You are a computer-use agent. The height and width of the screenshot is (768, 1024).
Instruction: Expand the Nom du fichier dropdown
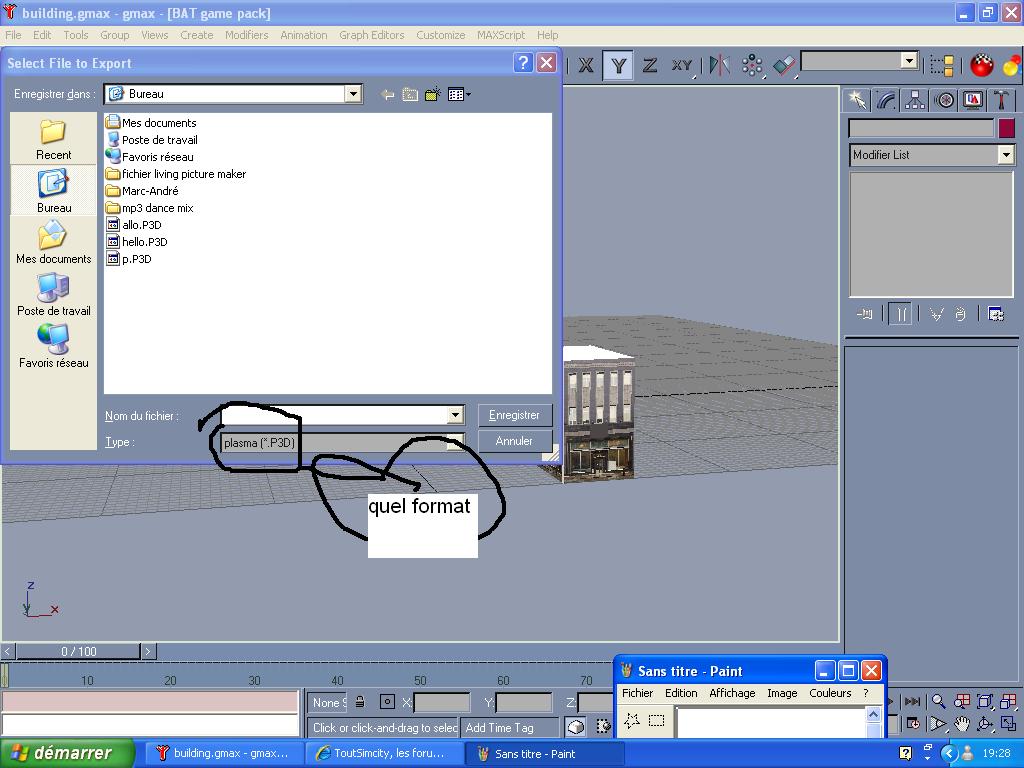coord(455,415)
